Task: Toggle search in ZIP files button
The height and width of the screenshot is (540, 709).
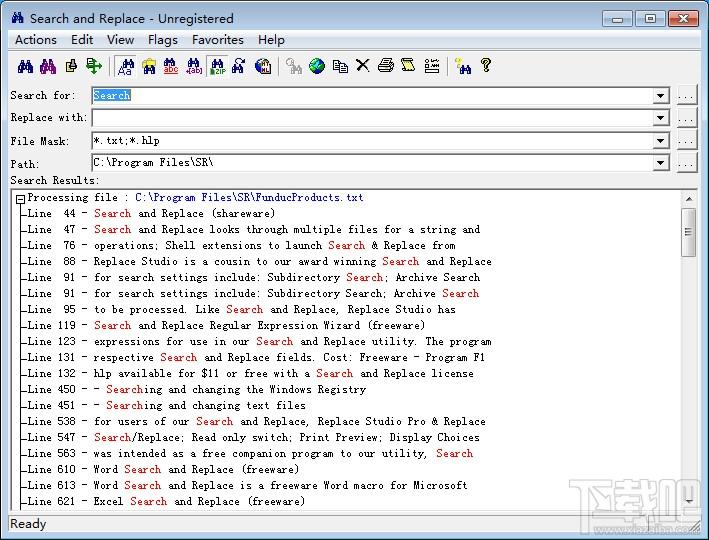Action: [x=217, y=66]
